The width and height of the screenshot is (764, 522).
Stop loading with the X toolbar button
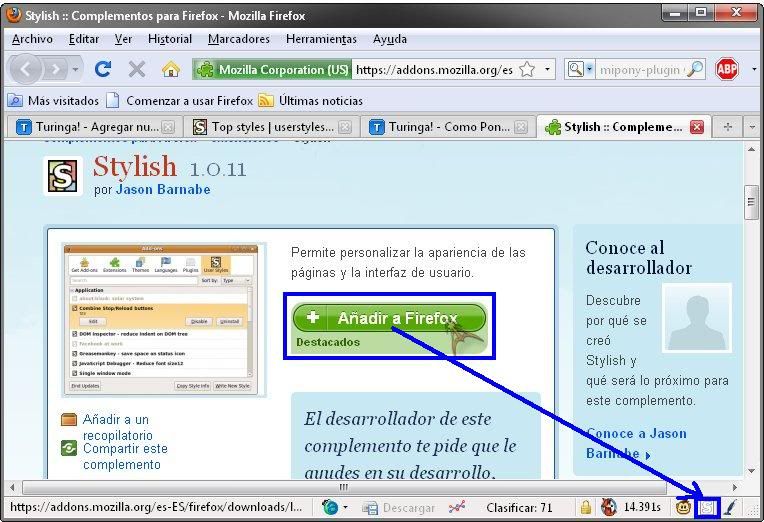137,69
